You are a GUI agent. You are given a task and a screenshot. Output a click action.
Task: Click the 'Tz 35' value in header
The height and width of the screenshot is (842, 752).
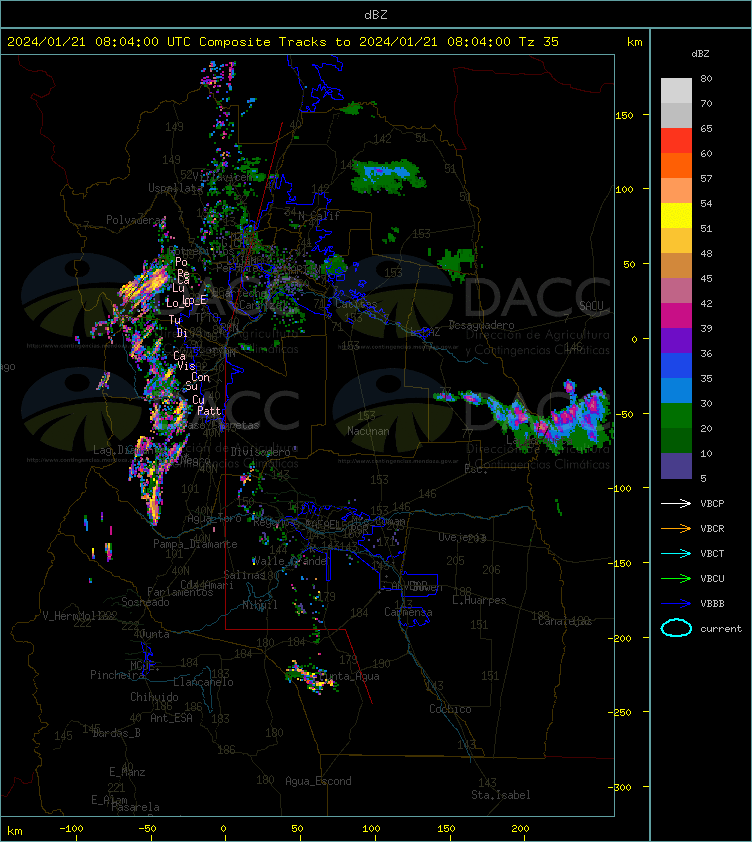click(x=539, y=42)
